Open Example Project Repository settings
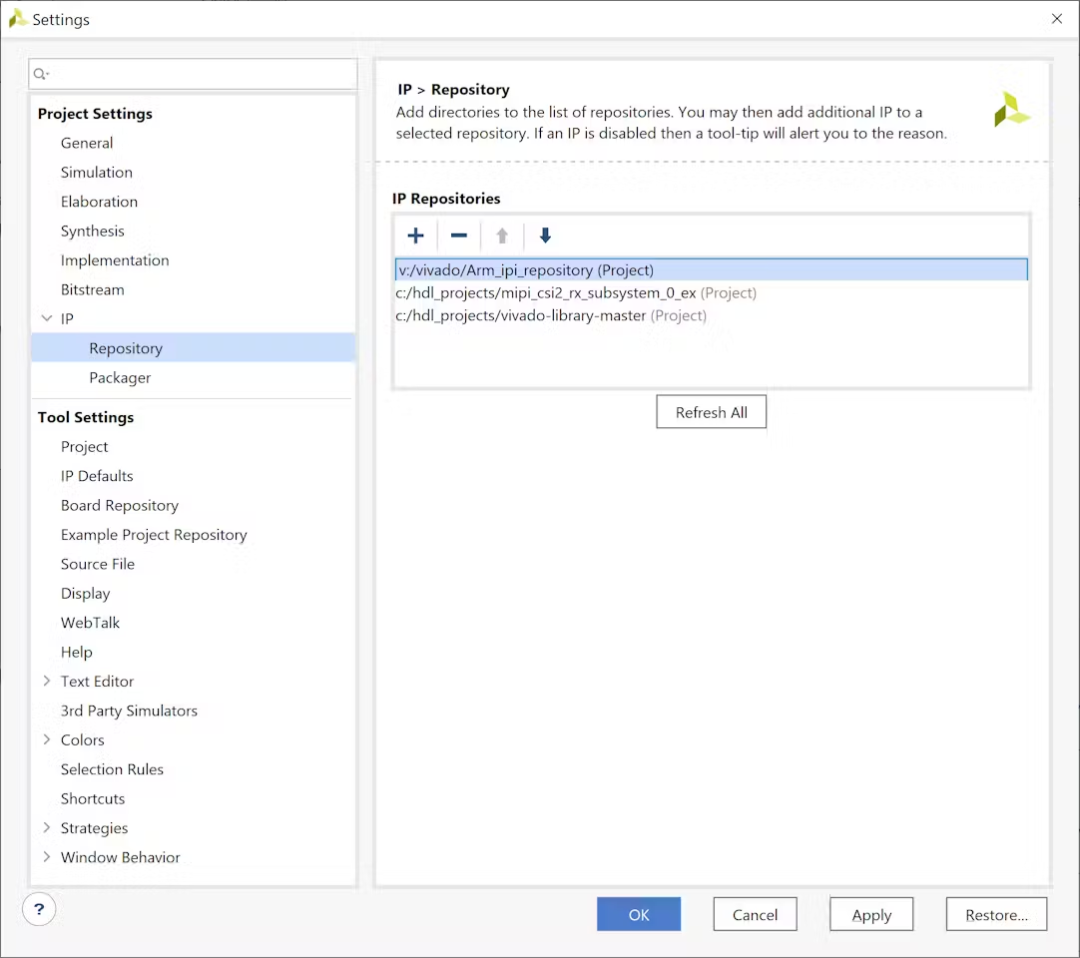Image resolution: width=1080 pixels, height=958 pixels. click(x=154, y=534)
